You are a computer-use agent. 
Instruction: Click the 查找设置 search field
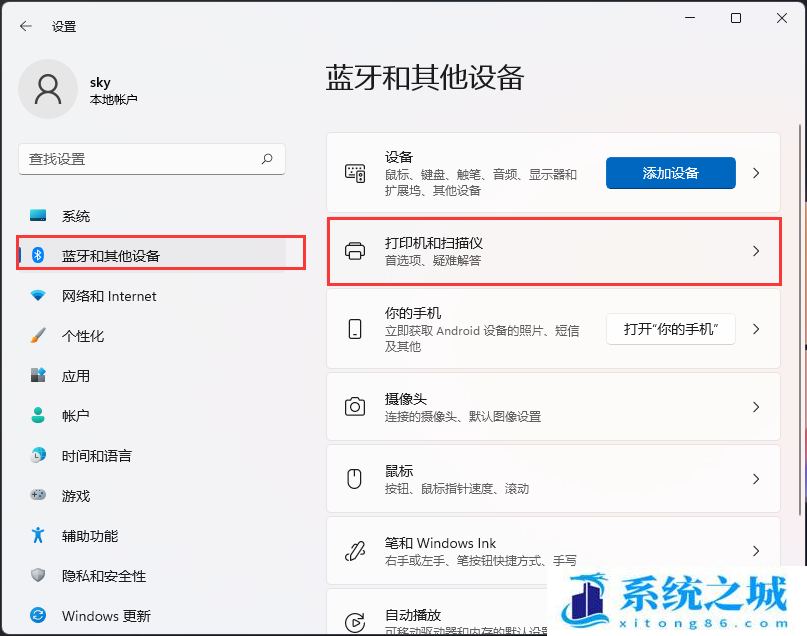point(152,159)
